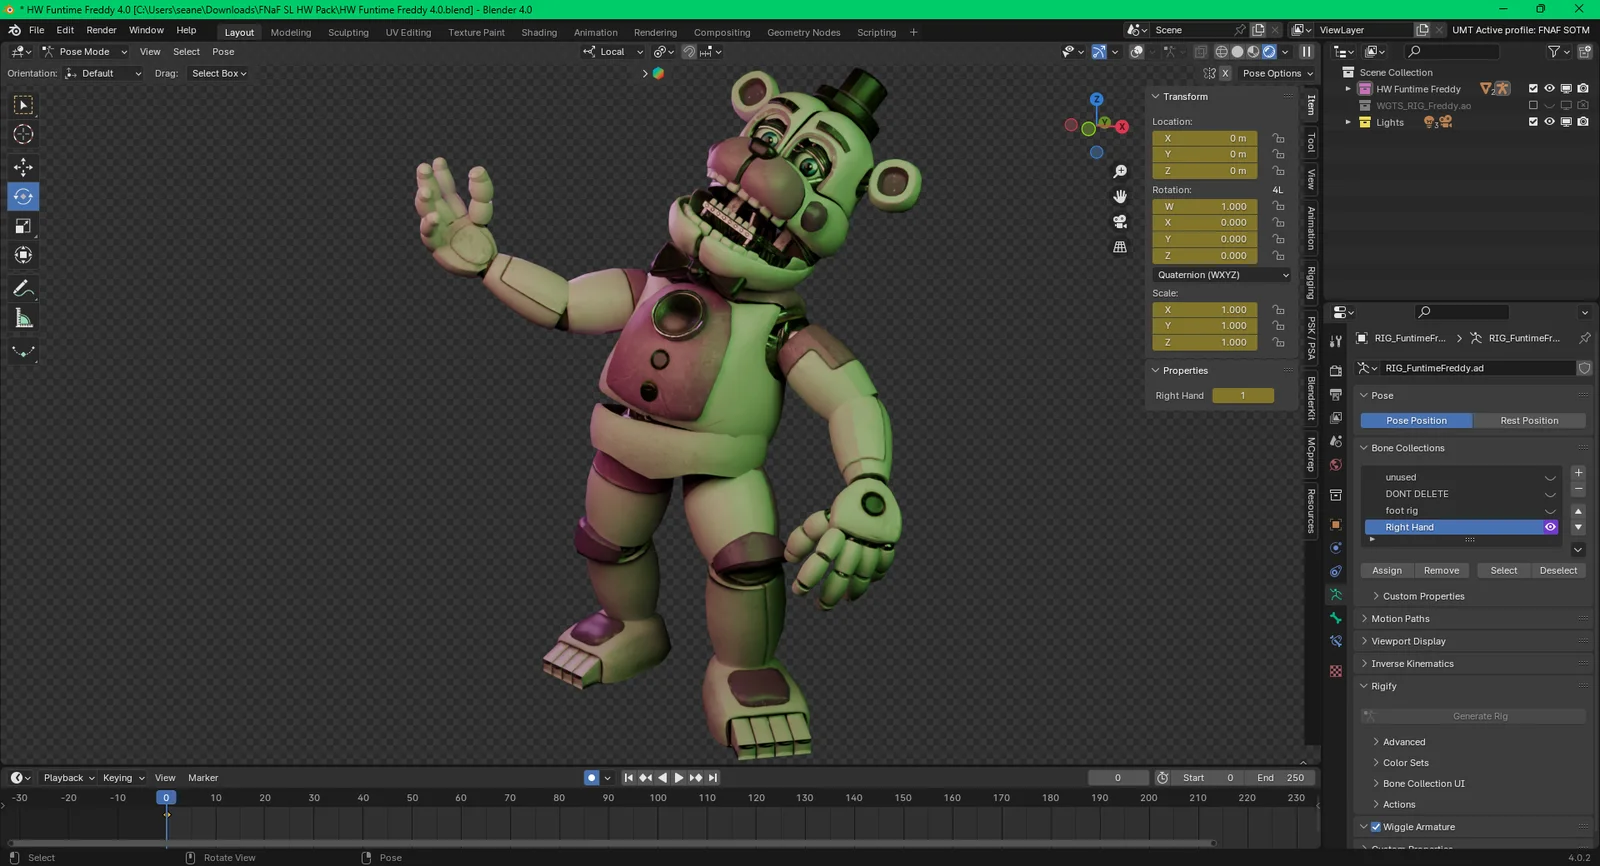Click the Remove button
The width and height of the screenshot is (1600, 866).
pos(1441,571)
